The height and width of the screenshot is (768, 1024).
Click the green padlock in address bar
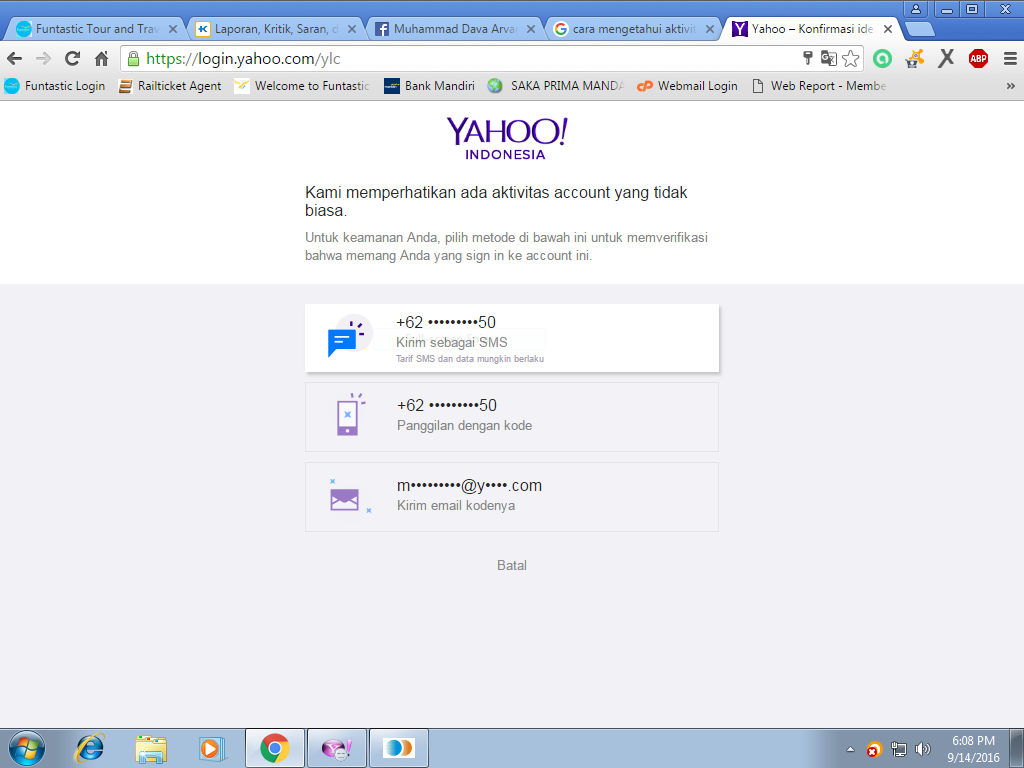[x=133, y=59]
